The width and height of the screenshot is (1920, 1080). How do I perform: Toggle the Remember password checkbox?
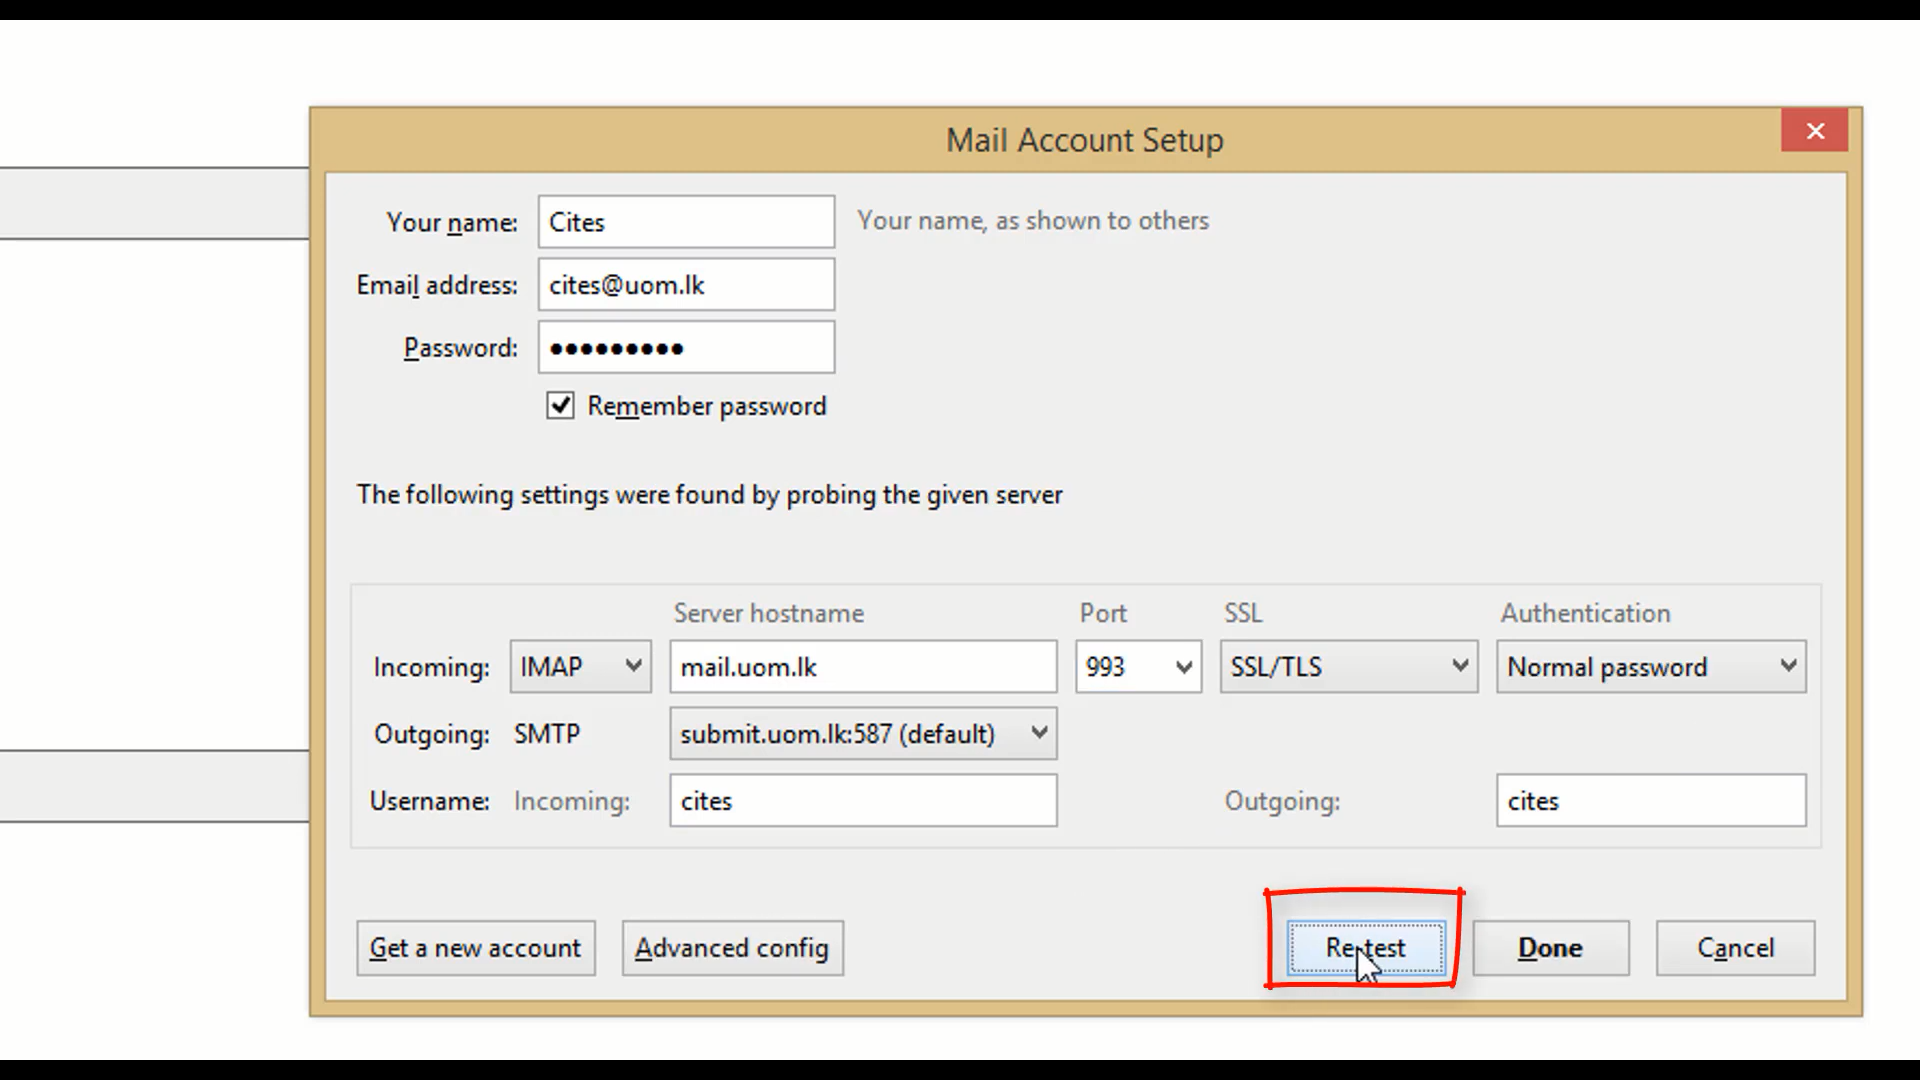560,406
